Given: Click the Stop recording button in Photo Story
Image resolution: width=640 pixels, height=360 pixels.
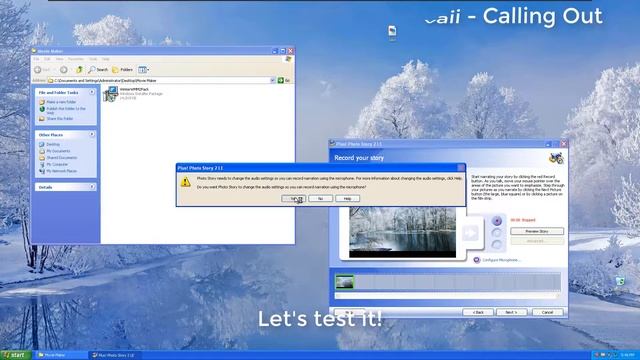Looking at the screenshot, I should [497, 233].
